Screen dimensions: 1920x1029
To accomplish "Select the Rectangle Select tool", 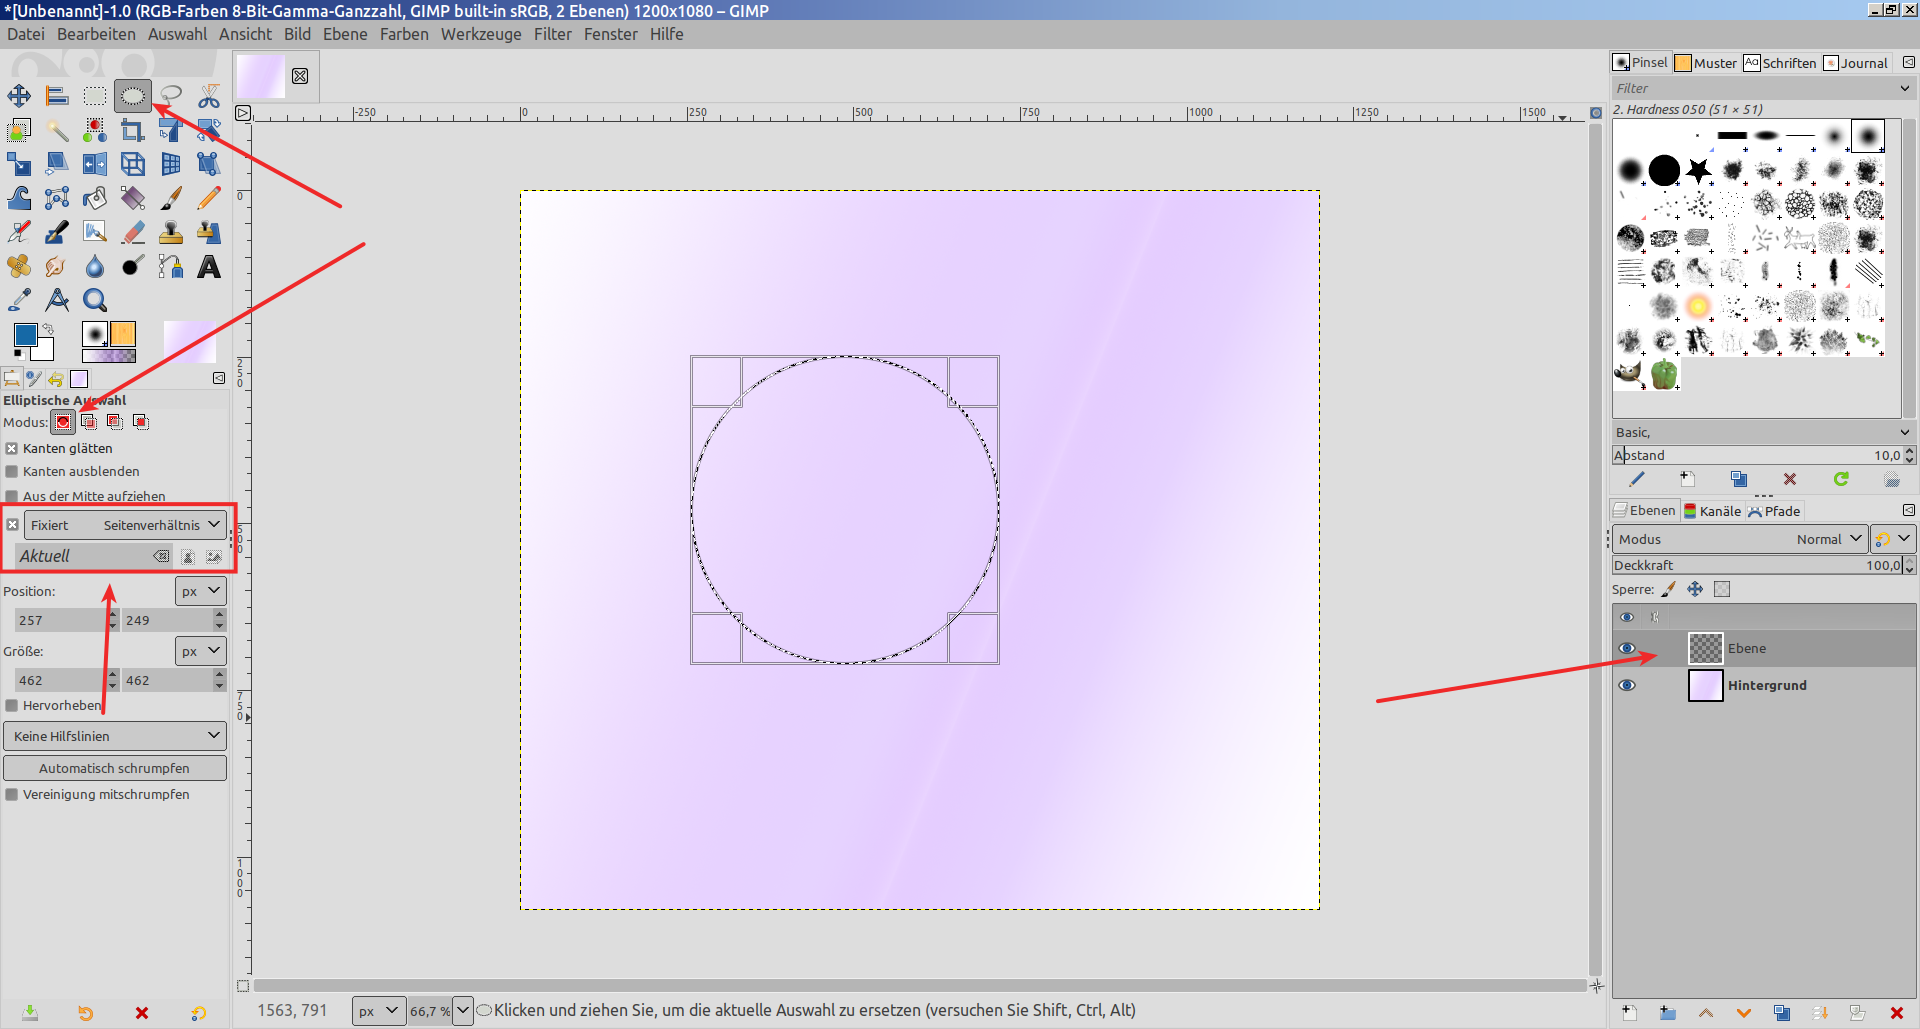I will pos(95,96).
